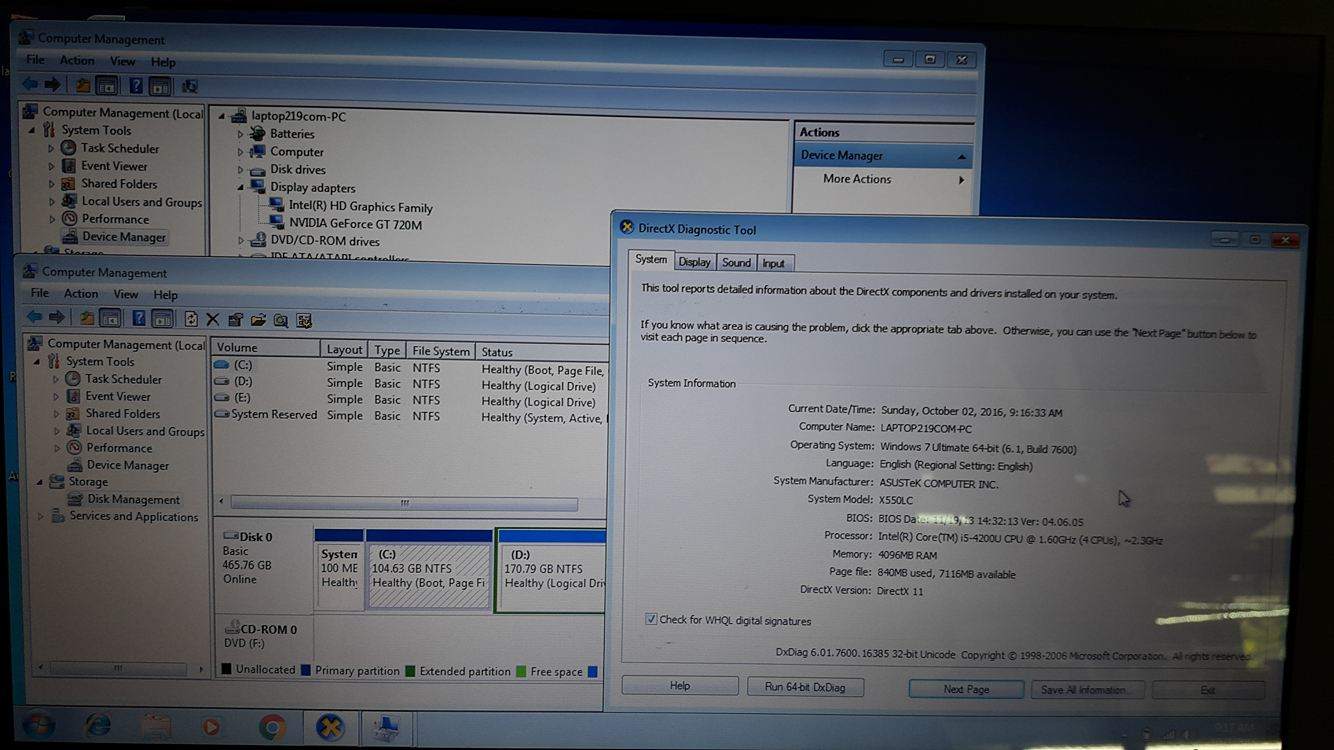Click Back arrow in Disk Management window toolbar
Screen dimensions: 1334x750
click(34, 318)
